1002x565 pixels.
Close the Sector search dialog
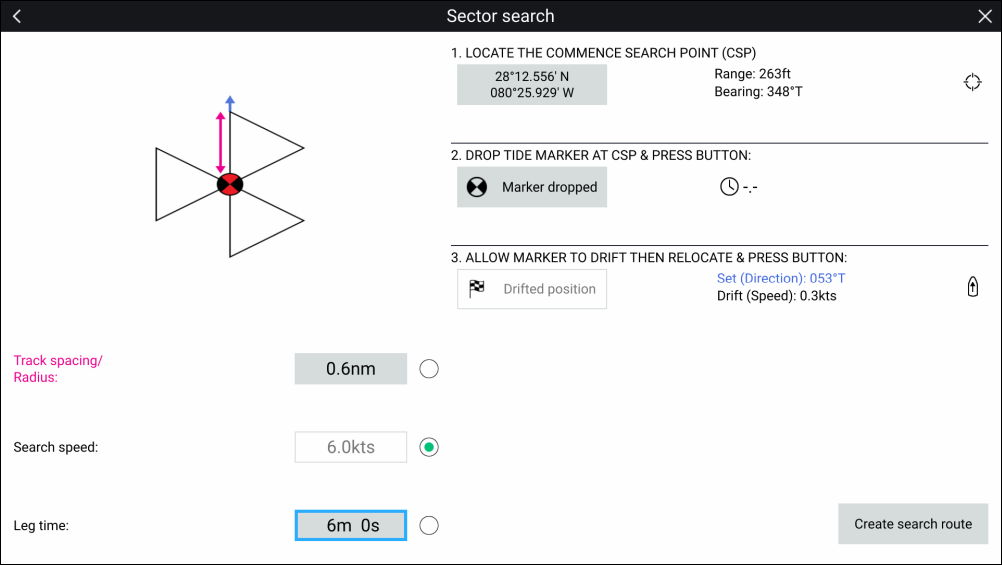click(x=984, y=16)
